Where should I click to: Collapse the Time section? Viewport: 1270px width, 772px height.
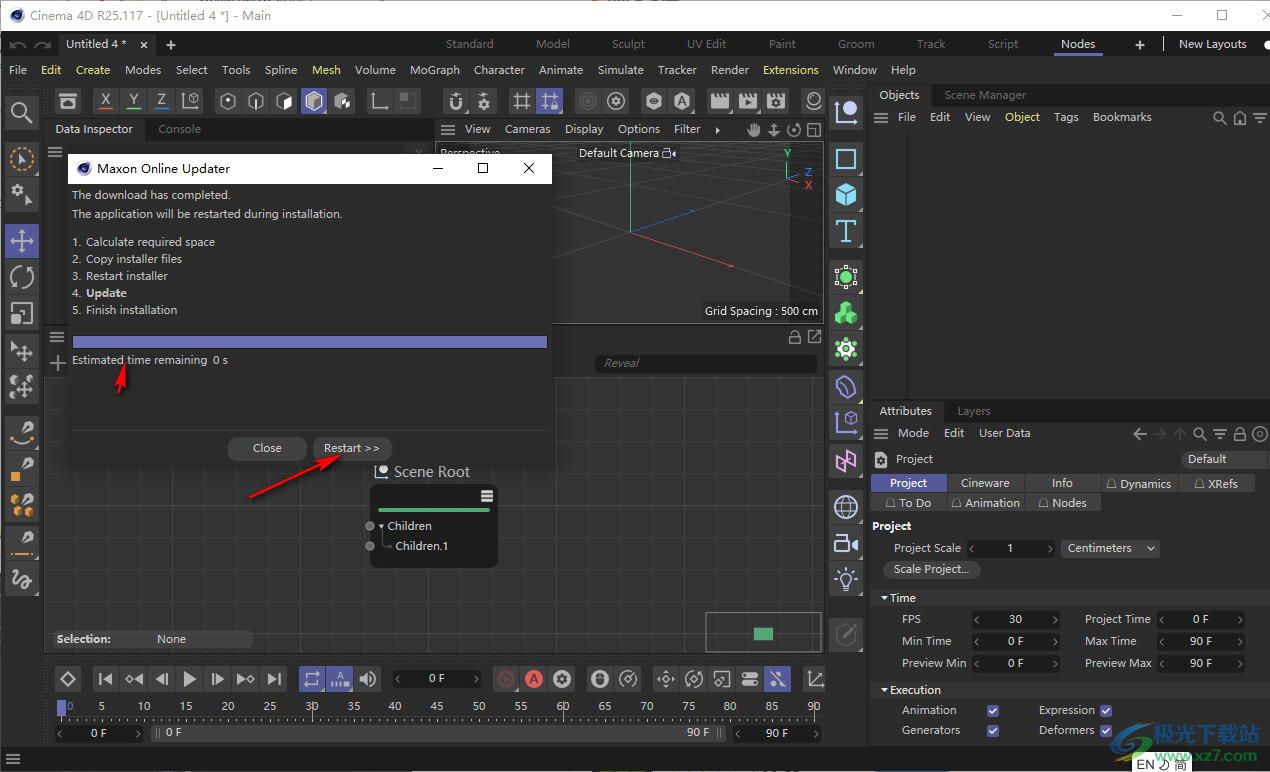click(885, 598)
